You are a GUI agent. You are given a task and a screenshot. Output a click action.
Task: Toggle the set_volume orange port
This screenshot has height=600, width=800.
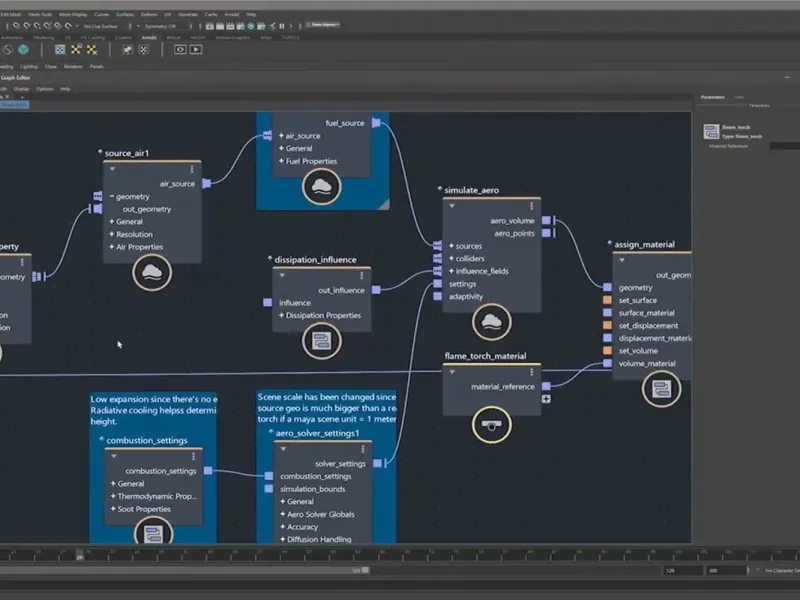pyautogui.click(x=607, y=351)
